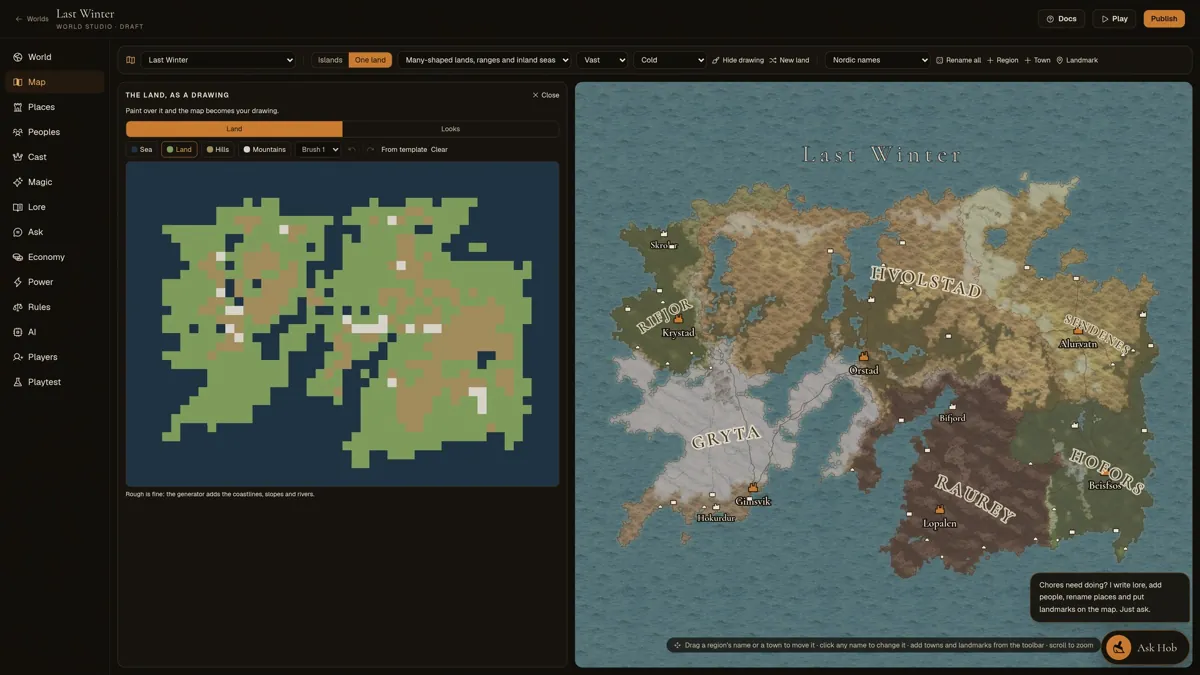This screenshot has width=1200, height=675.
Task: Open the Vast size dropdown
Action: 602,60
